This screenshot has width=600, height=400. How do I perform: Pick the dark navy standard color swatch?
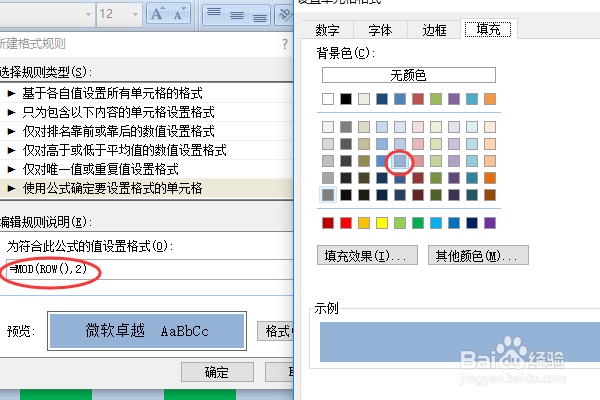(472, 223)
